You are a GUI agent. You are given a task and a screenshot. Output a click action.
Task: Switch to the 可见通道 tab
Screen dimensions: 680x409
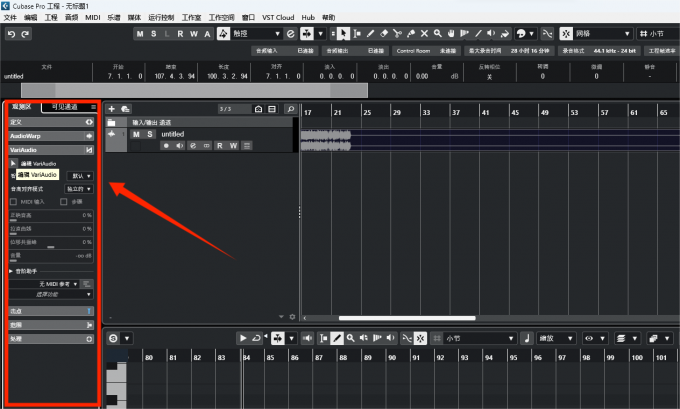click(65, 107)
